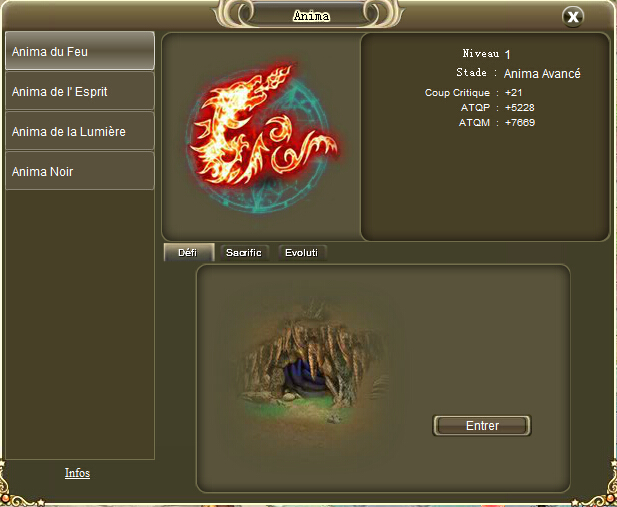Image resolution: width=617 pixels, height=507 pixels.
Task: Choose Anima de la Lumière
Action: pos(80,131)
